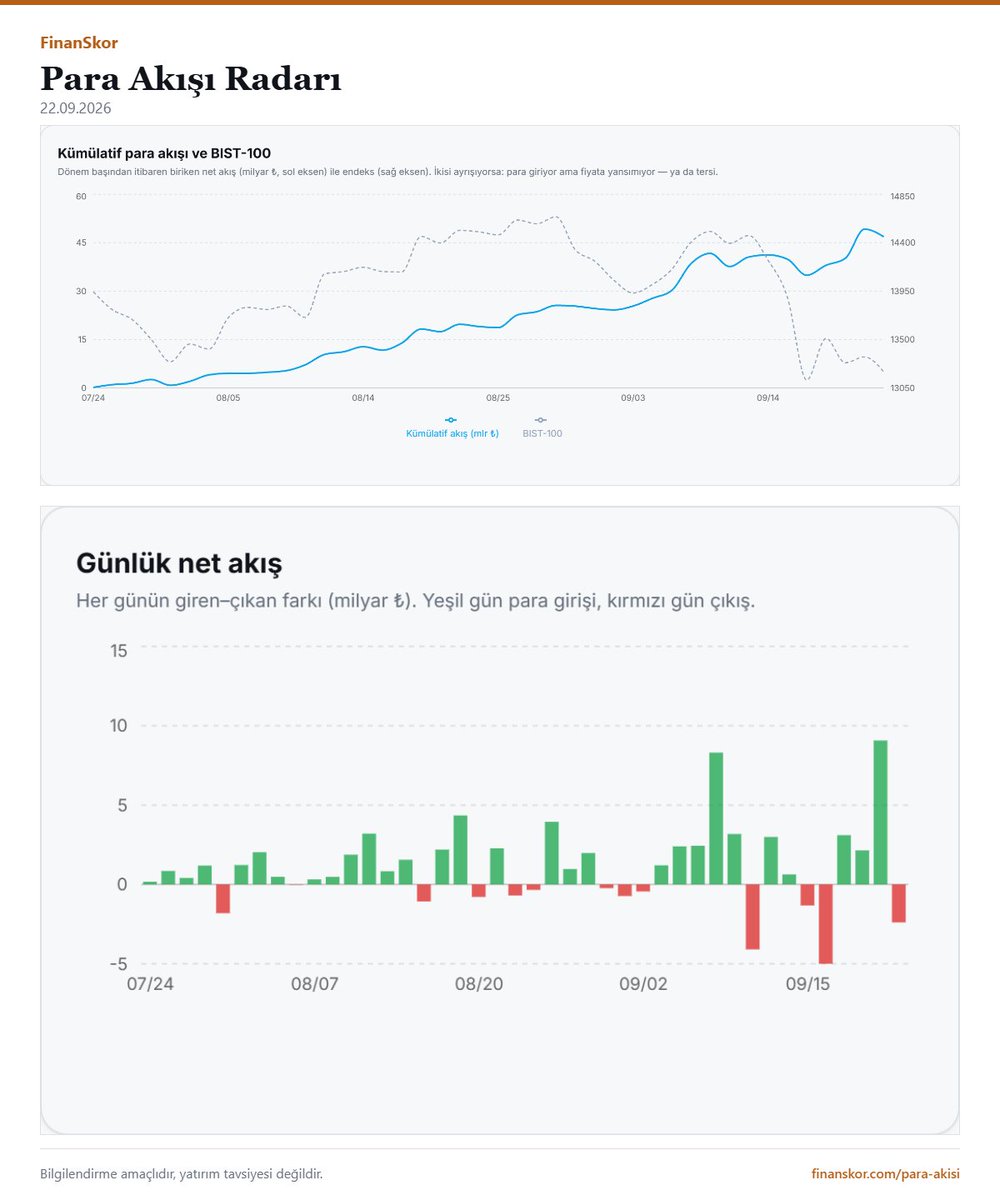1000x1200 pixels.
Task: Click the tallest green bar near 09/15
Action: tap(881, 812)
